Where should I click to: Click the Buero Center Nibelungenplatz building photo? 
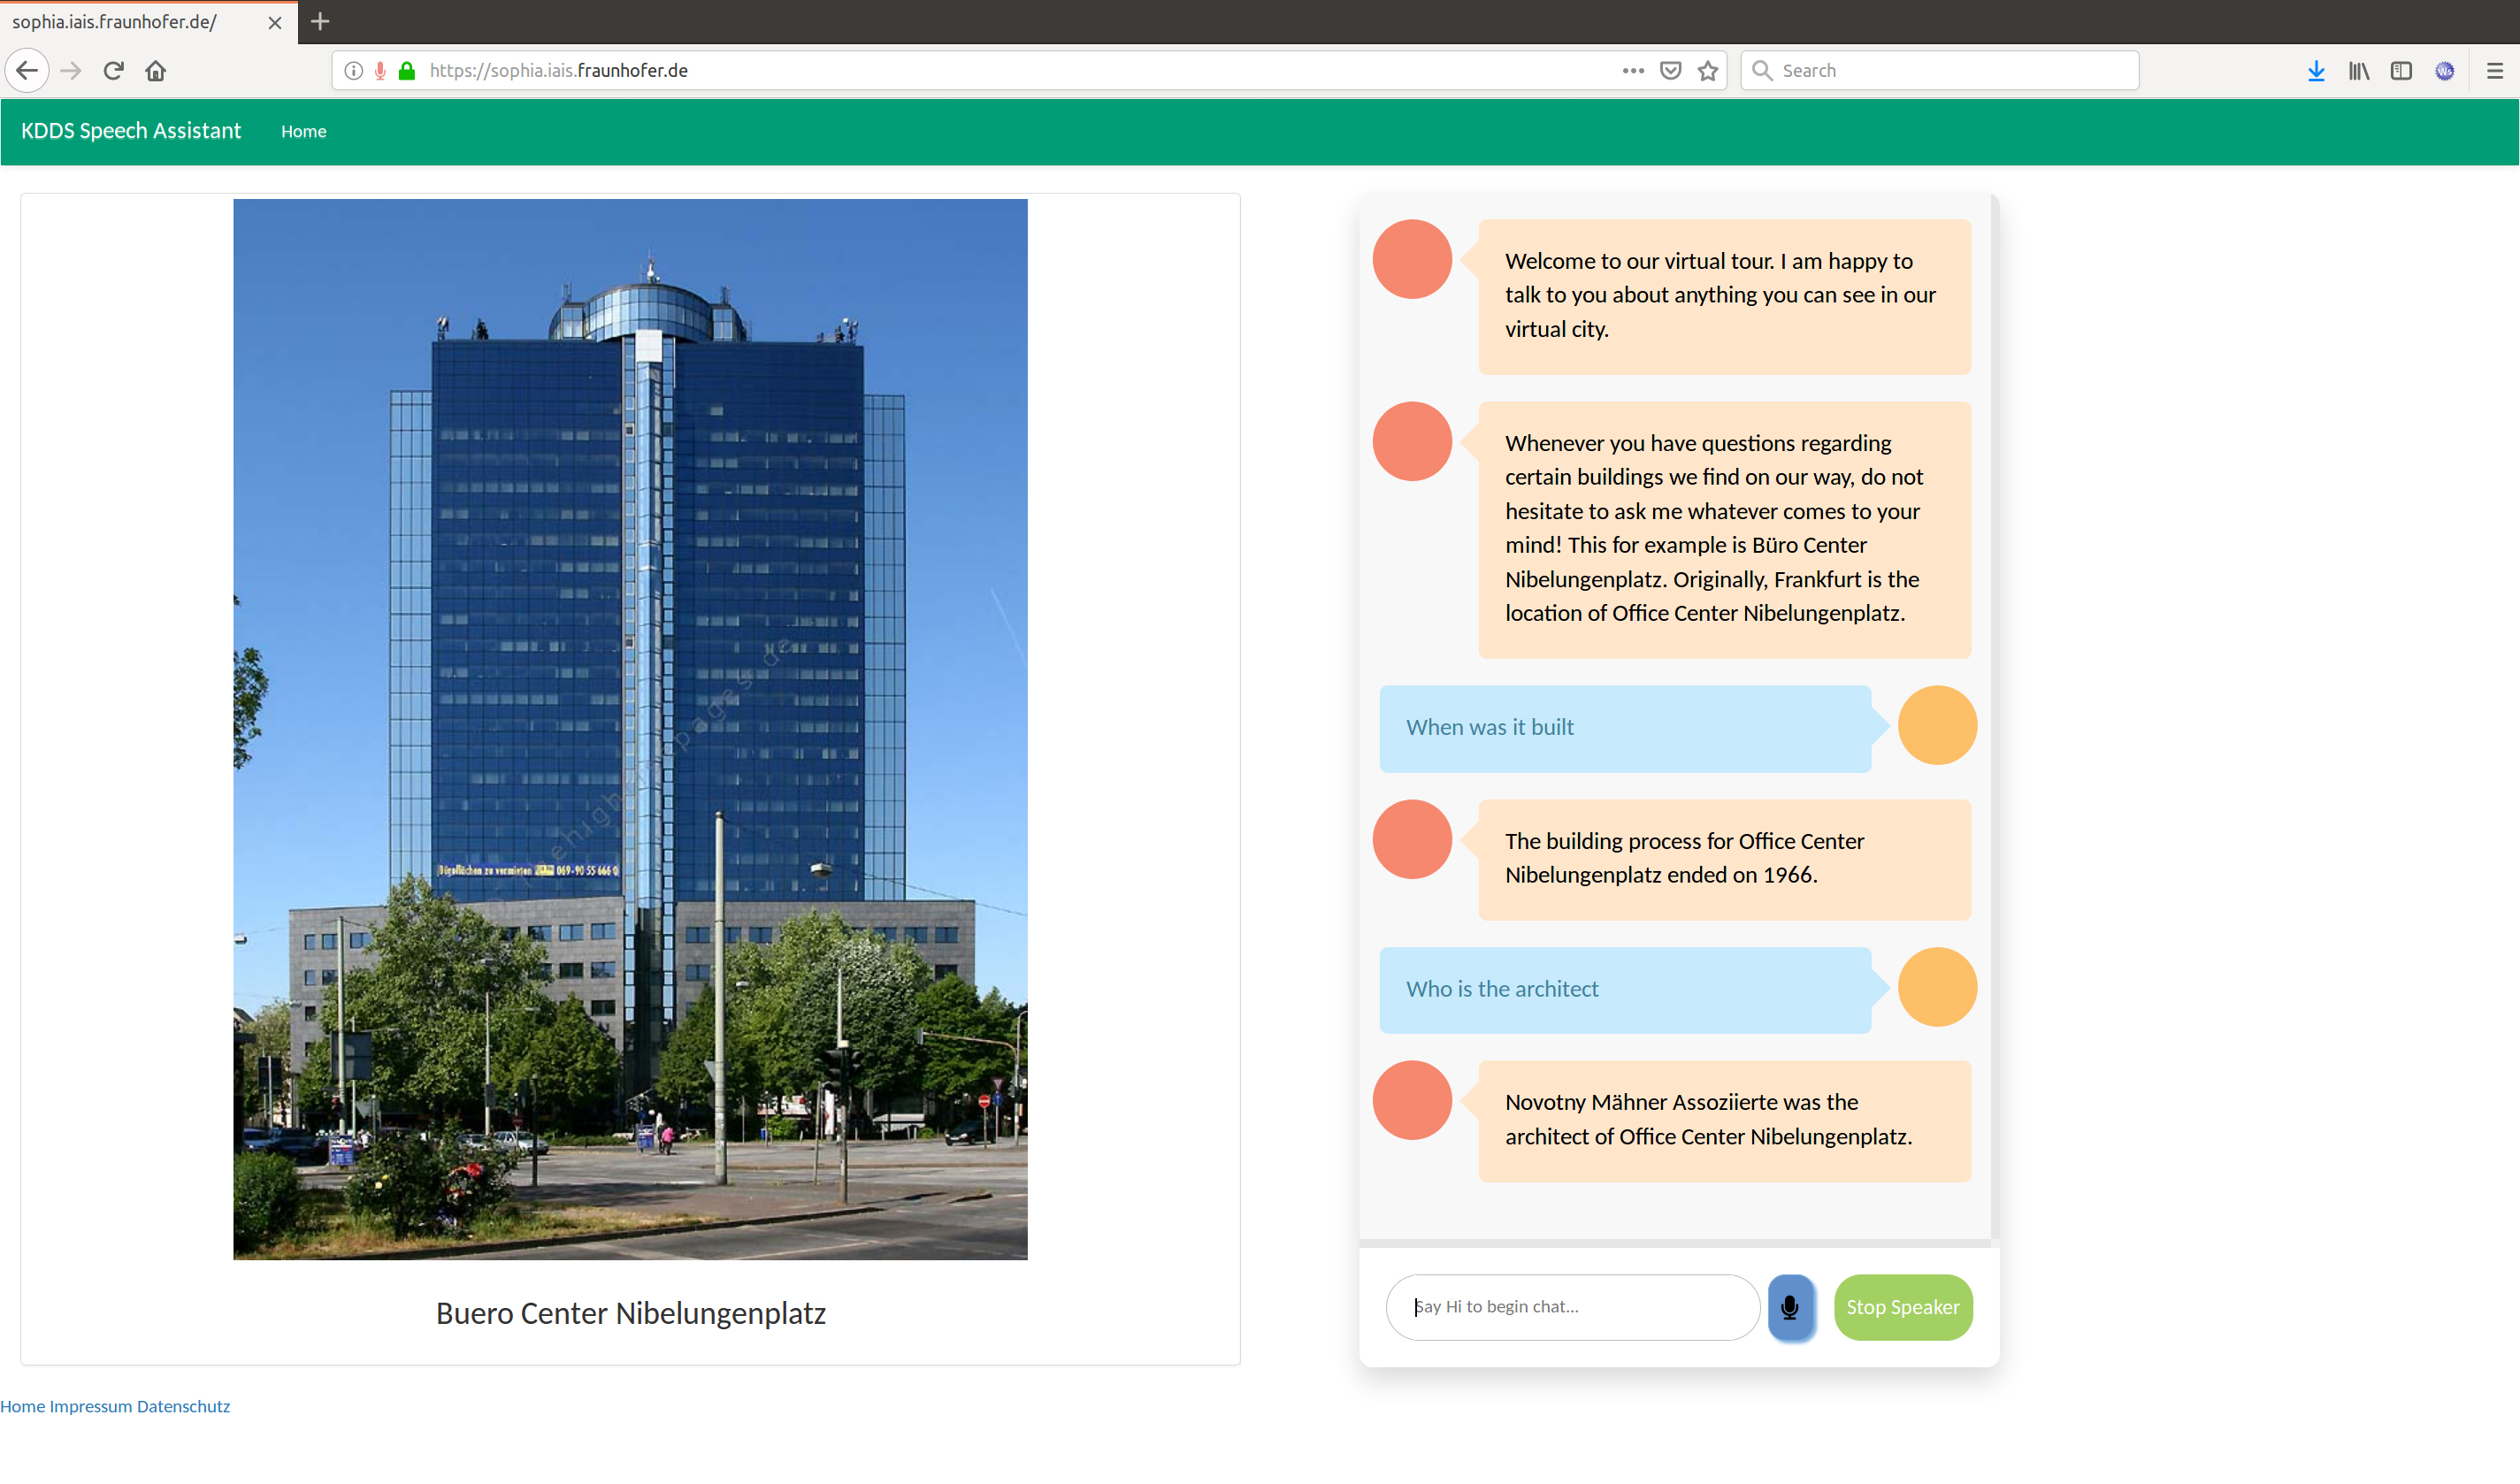(x=630, y=729)
